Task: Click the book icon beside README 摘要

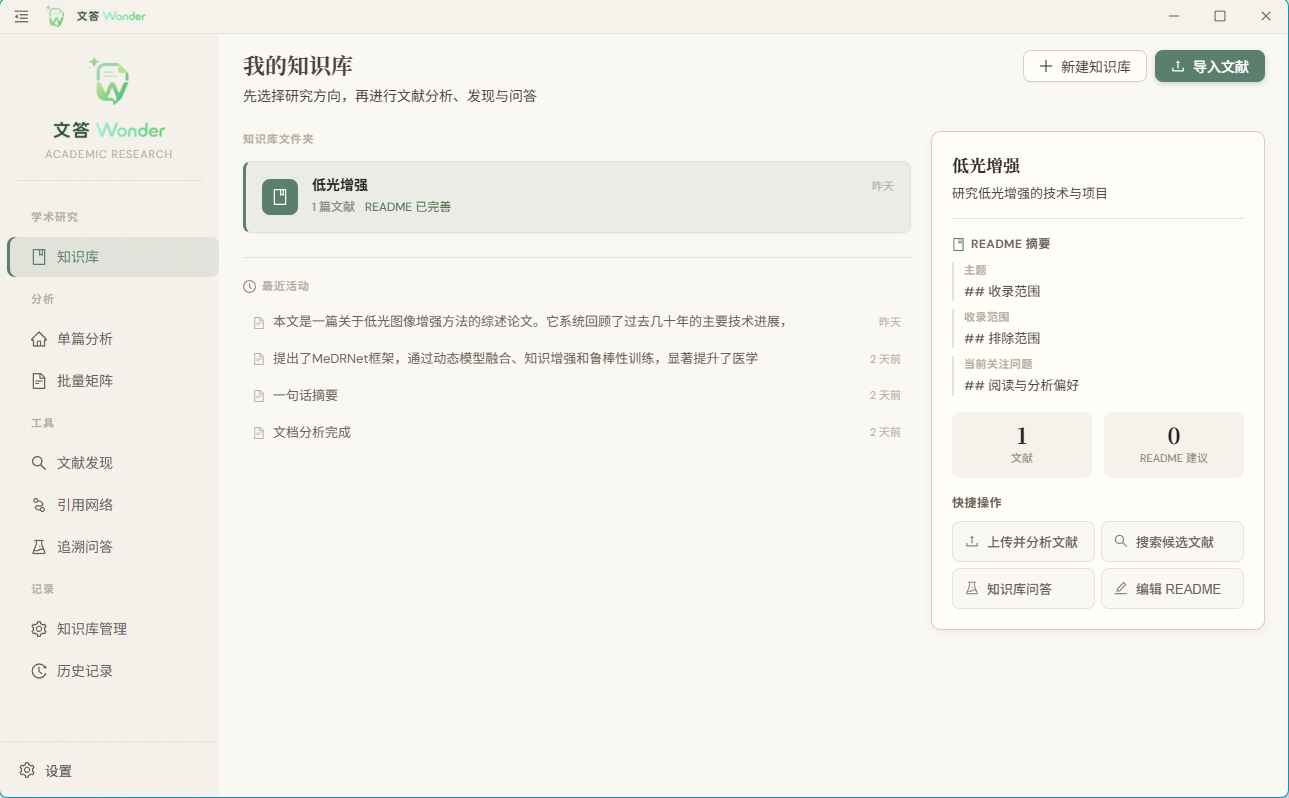Action: pyautogui.click(x=959, y=244)
